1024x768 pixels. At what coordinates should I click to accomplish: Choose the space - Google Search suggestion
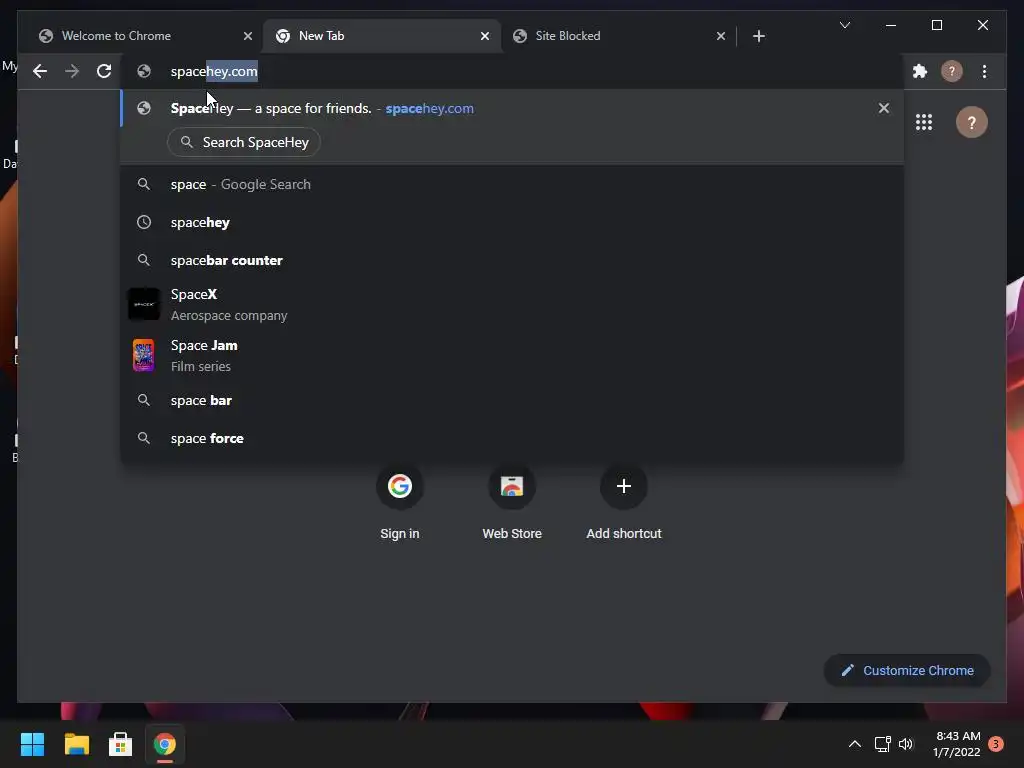click(513, 185)
